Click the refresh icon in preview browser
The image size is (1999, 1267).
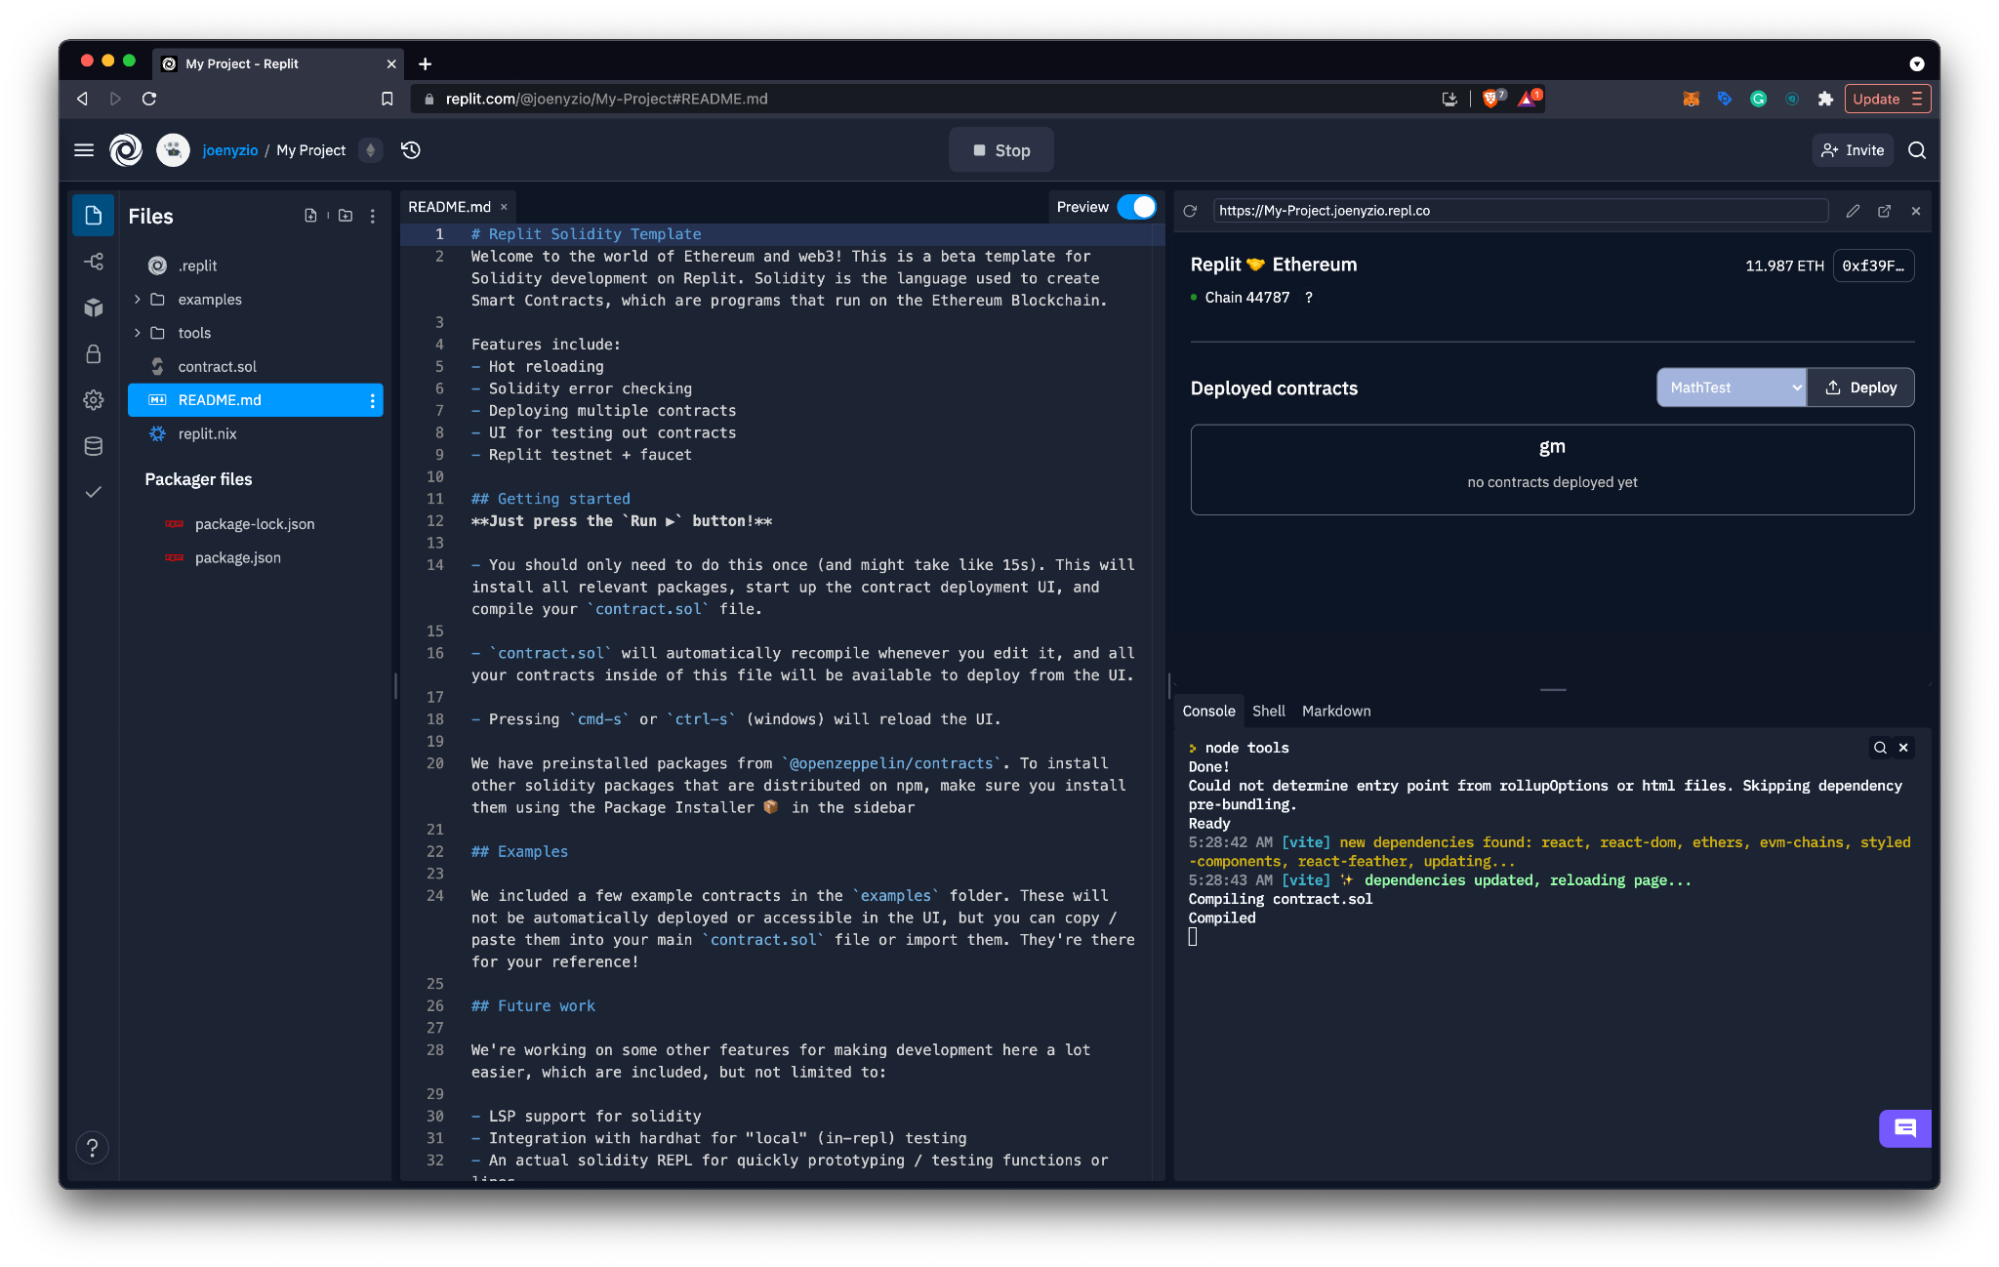pyautogui.click(x=1196, y=210)
